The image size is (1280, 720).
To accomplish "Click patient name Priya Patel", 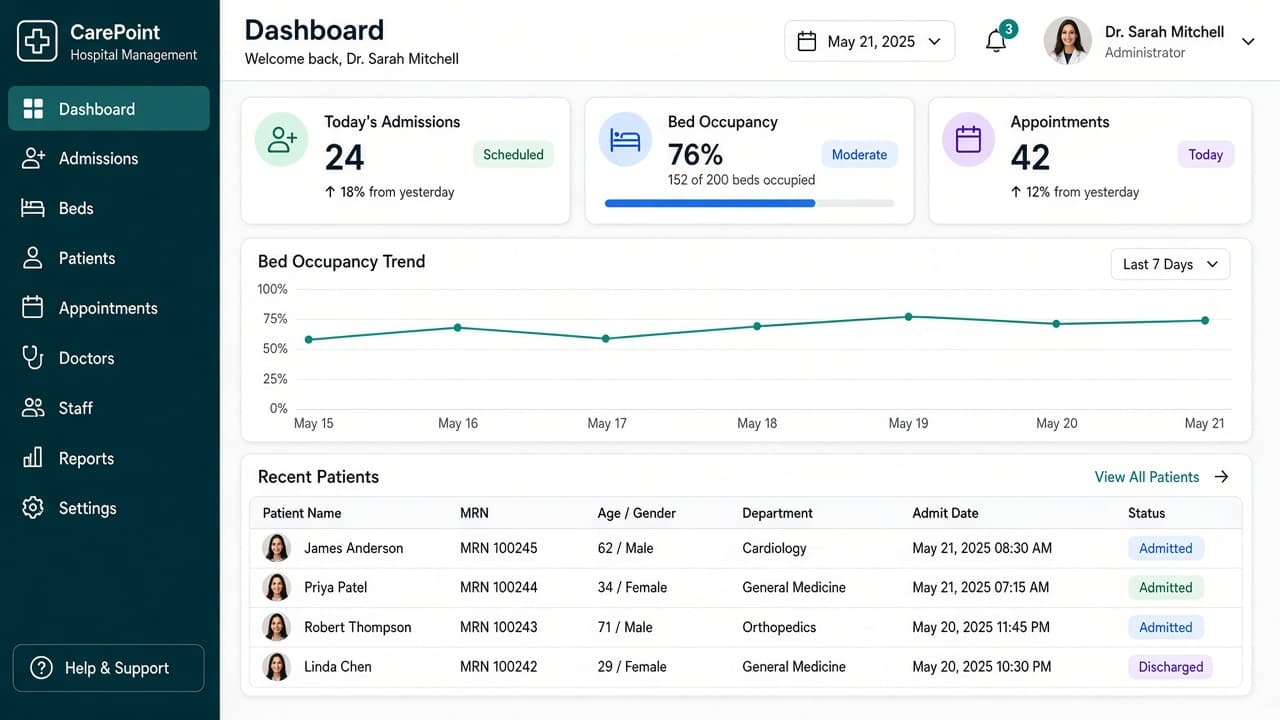I will 335,587.
